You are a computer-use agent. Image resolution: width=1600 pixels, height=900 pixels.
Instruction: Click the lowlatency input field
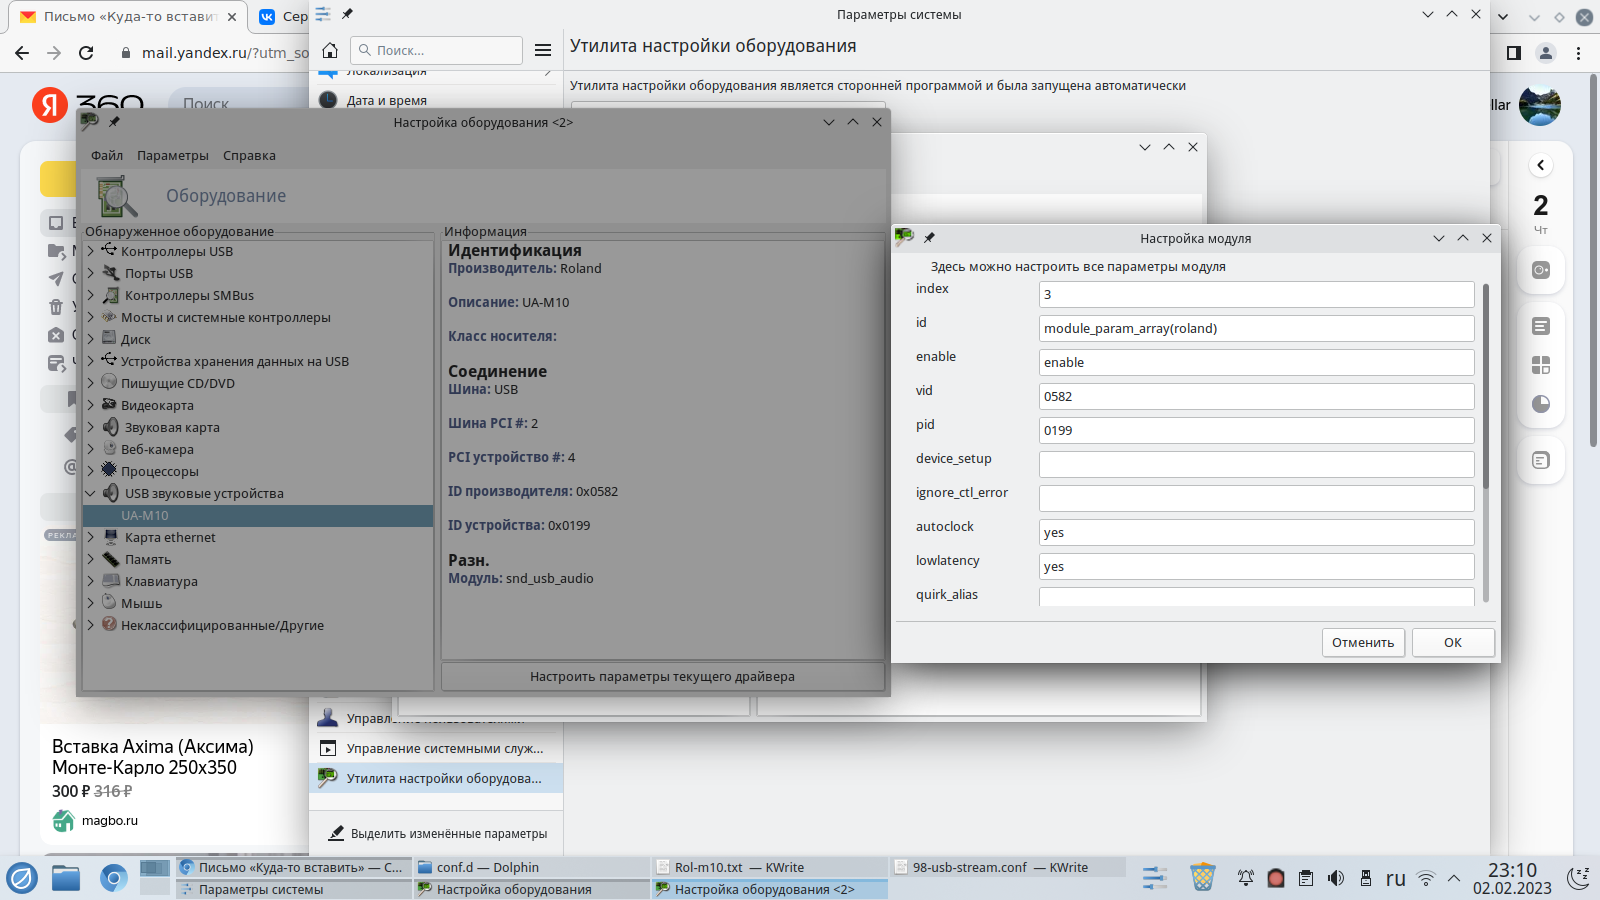pos(1256,566)
